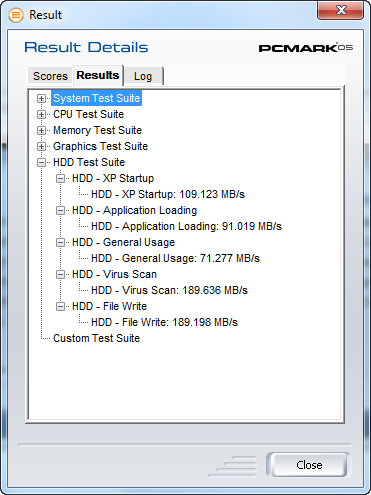Collapse the HDD Test Suite node

(41, 162)
